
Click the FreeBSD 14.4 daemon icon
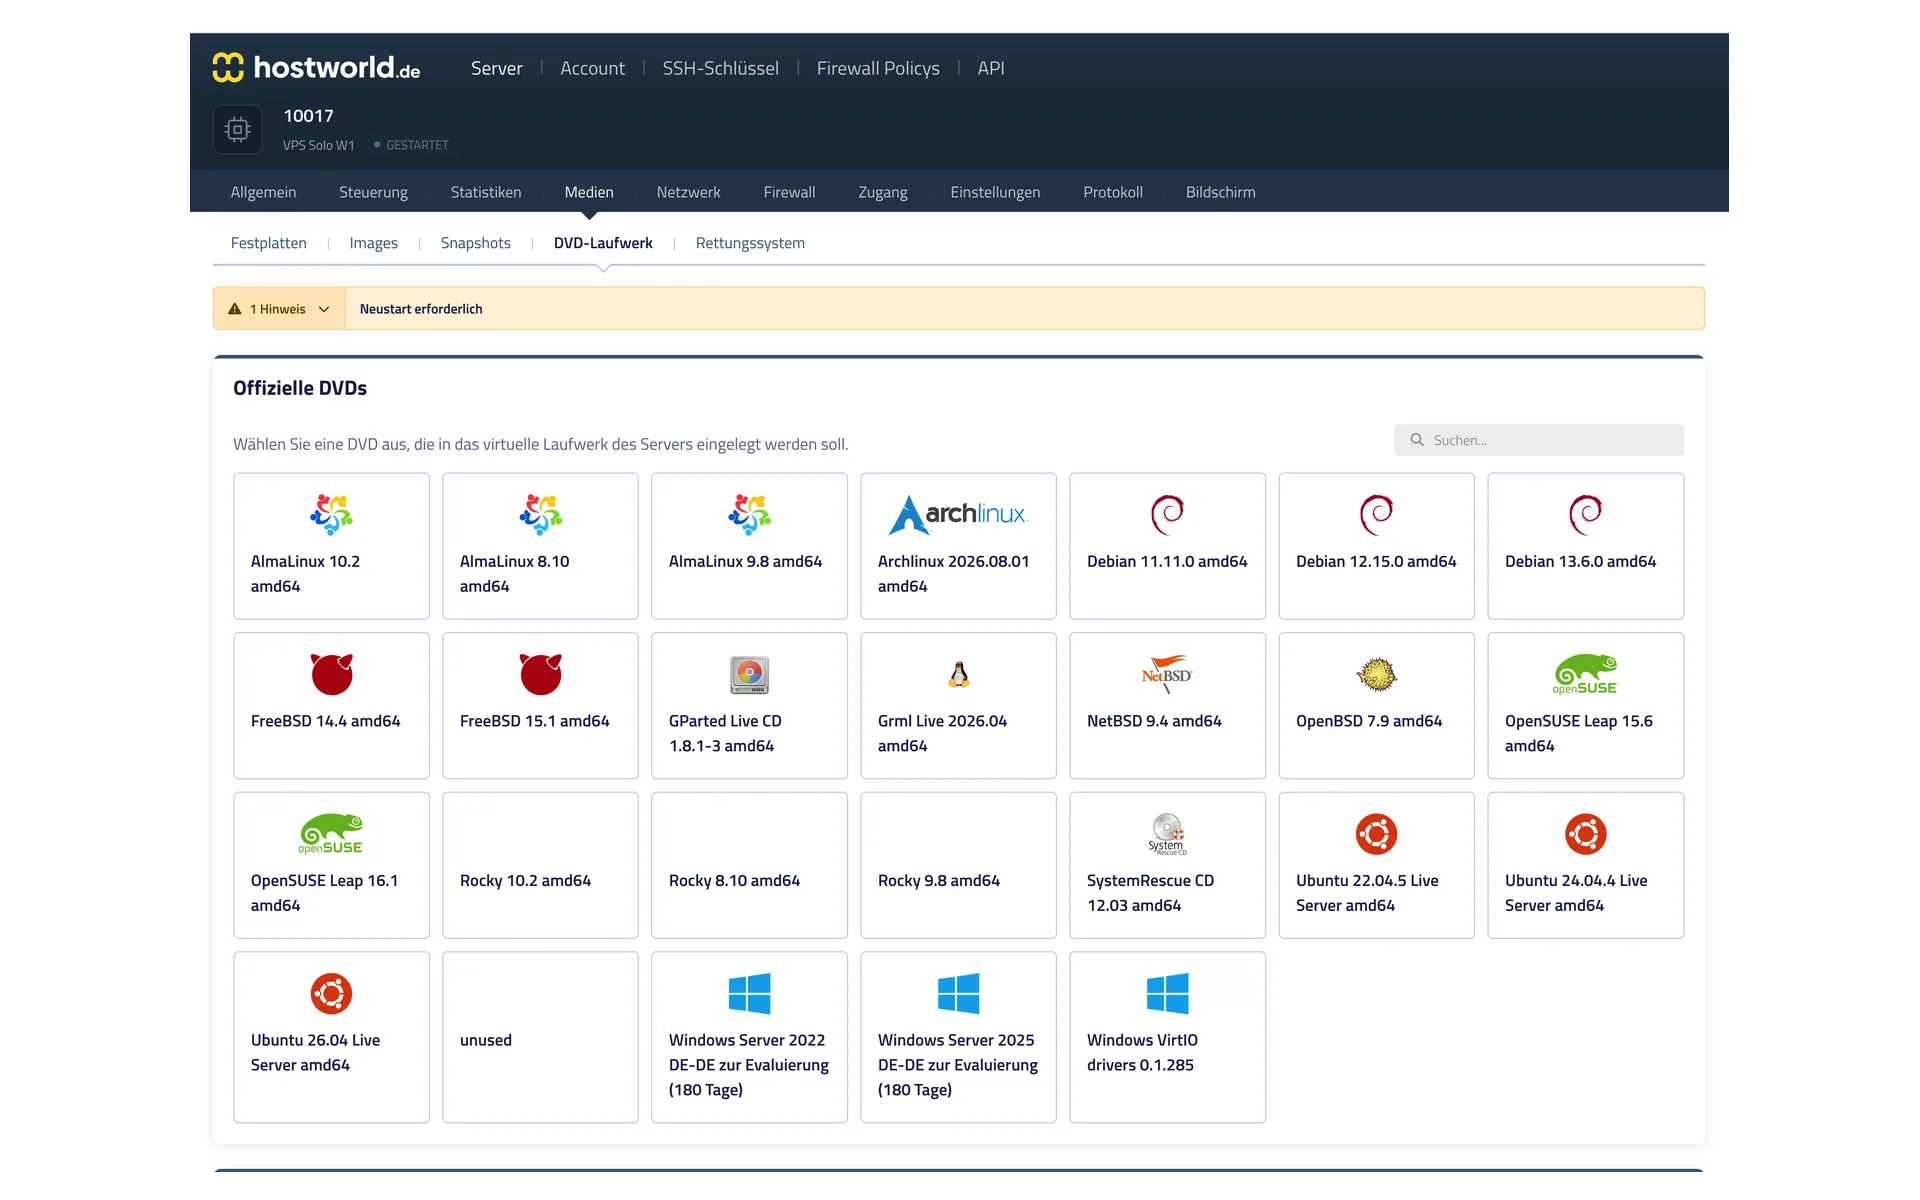click(x=331, y=674)
